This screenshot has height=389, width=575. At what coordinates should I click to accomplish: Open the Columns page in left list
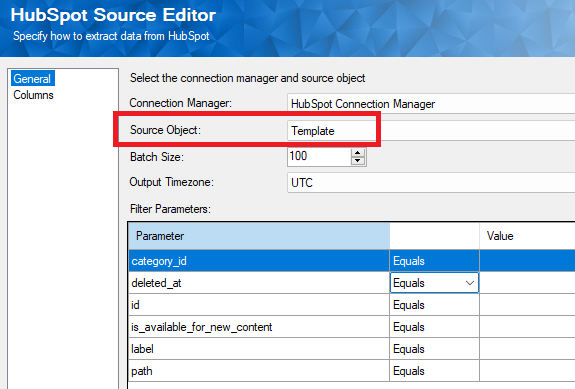point(33,95)
